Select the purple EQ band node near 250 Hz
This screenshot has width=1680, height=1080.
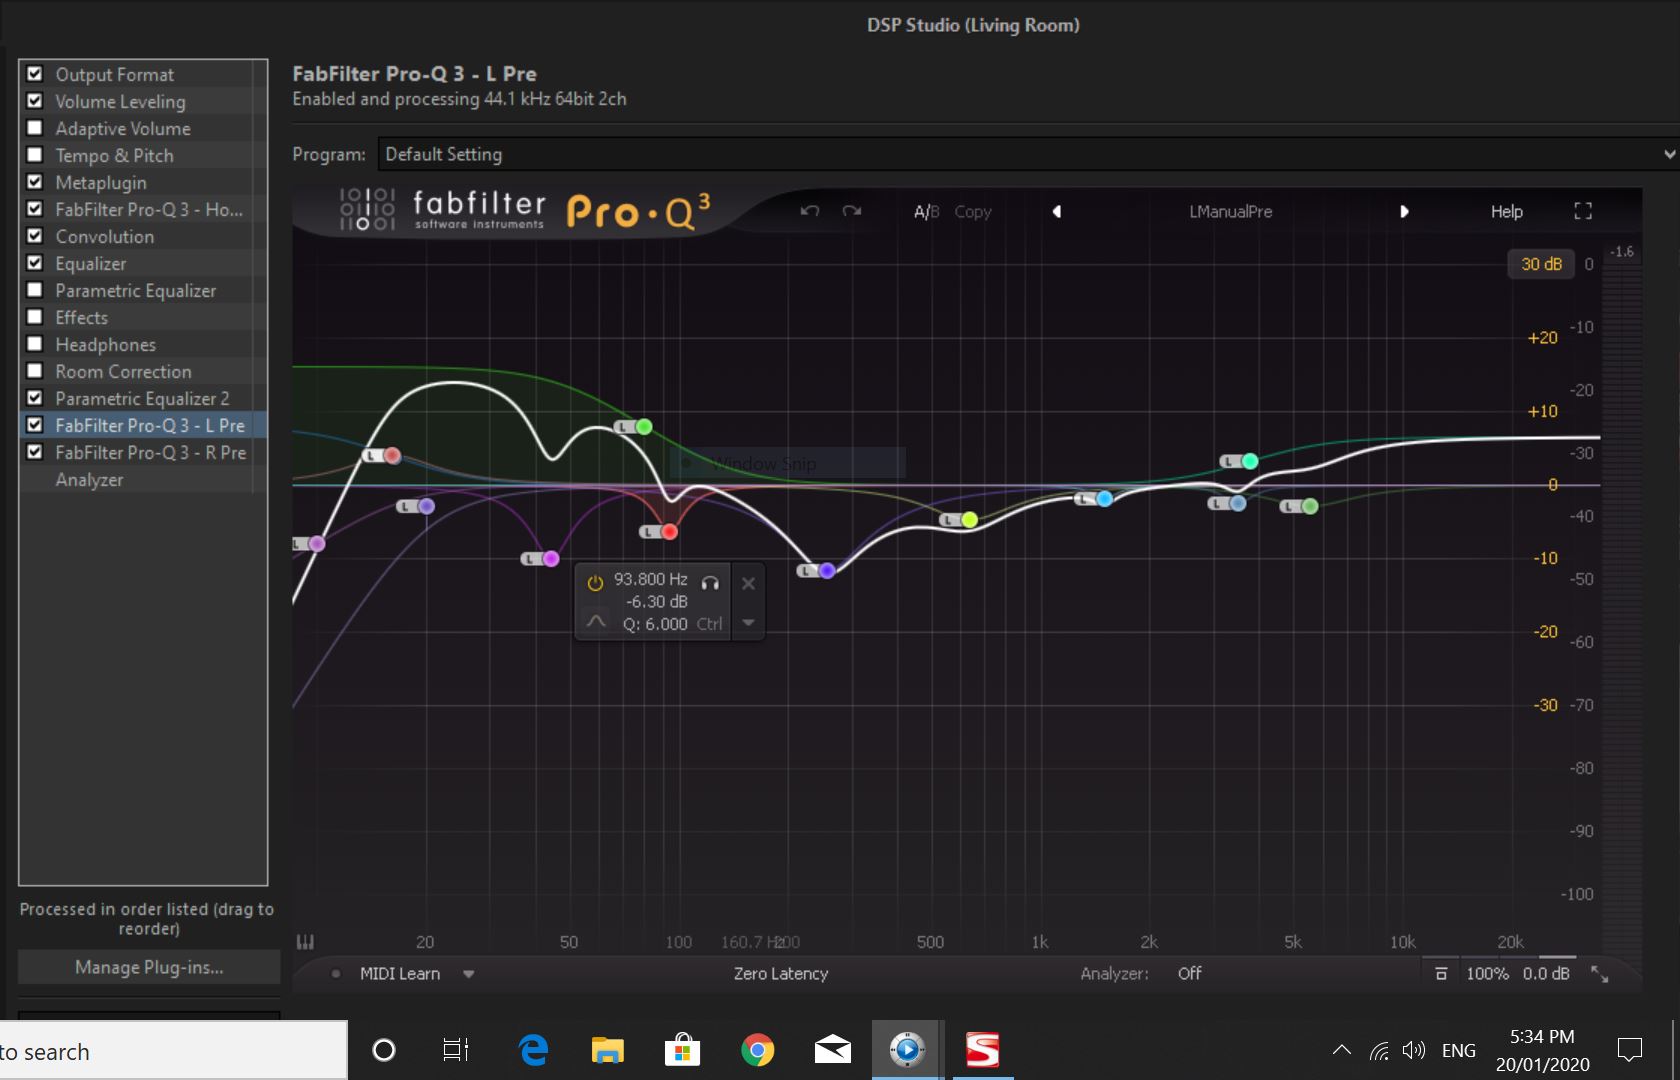pyautogui.click(x=827, y=571)
